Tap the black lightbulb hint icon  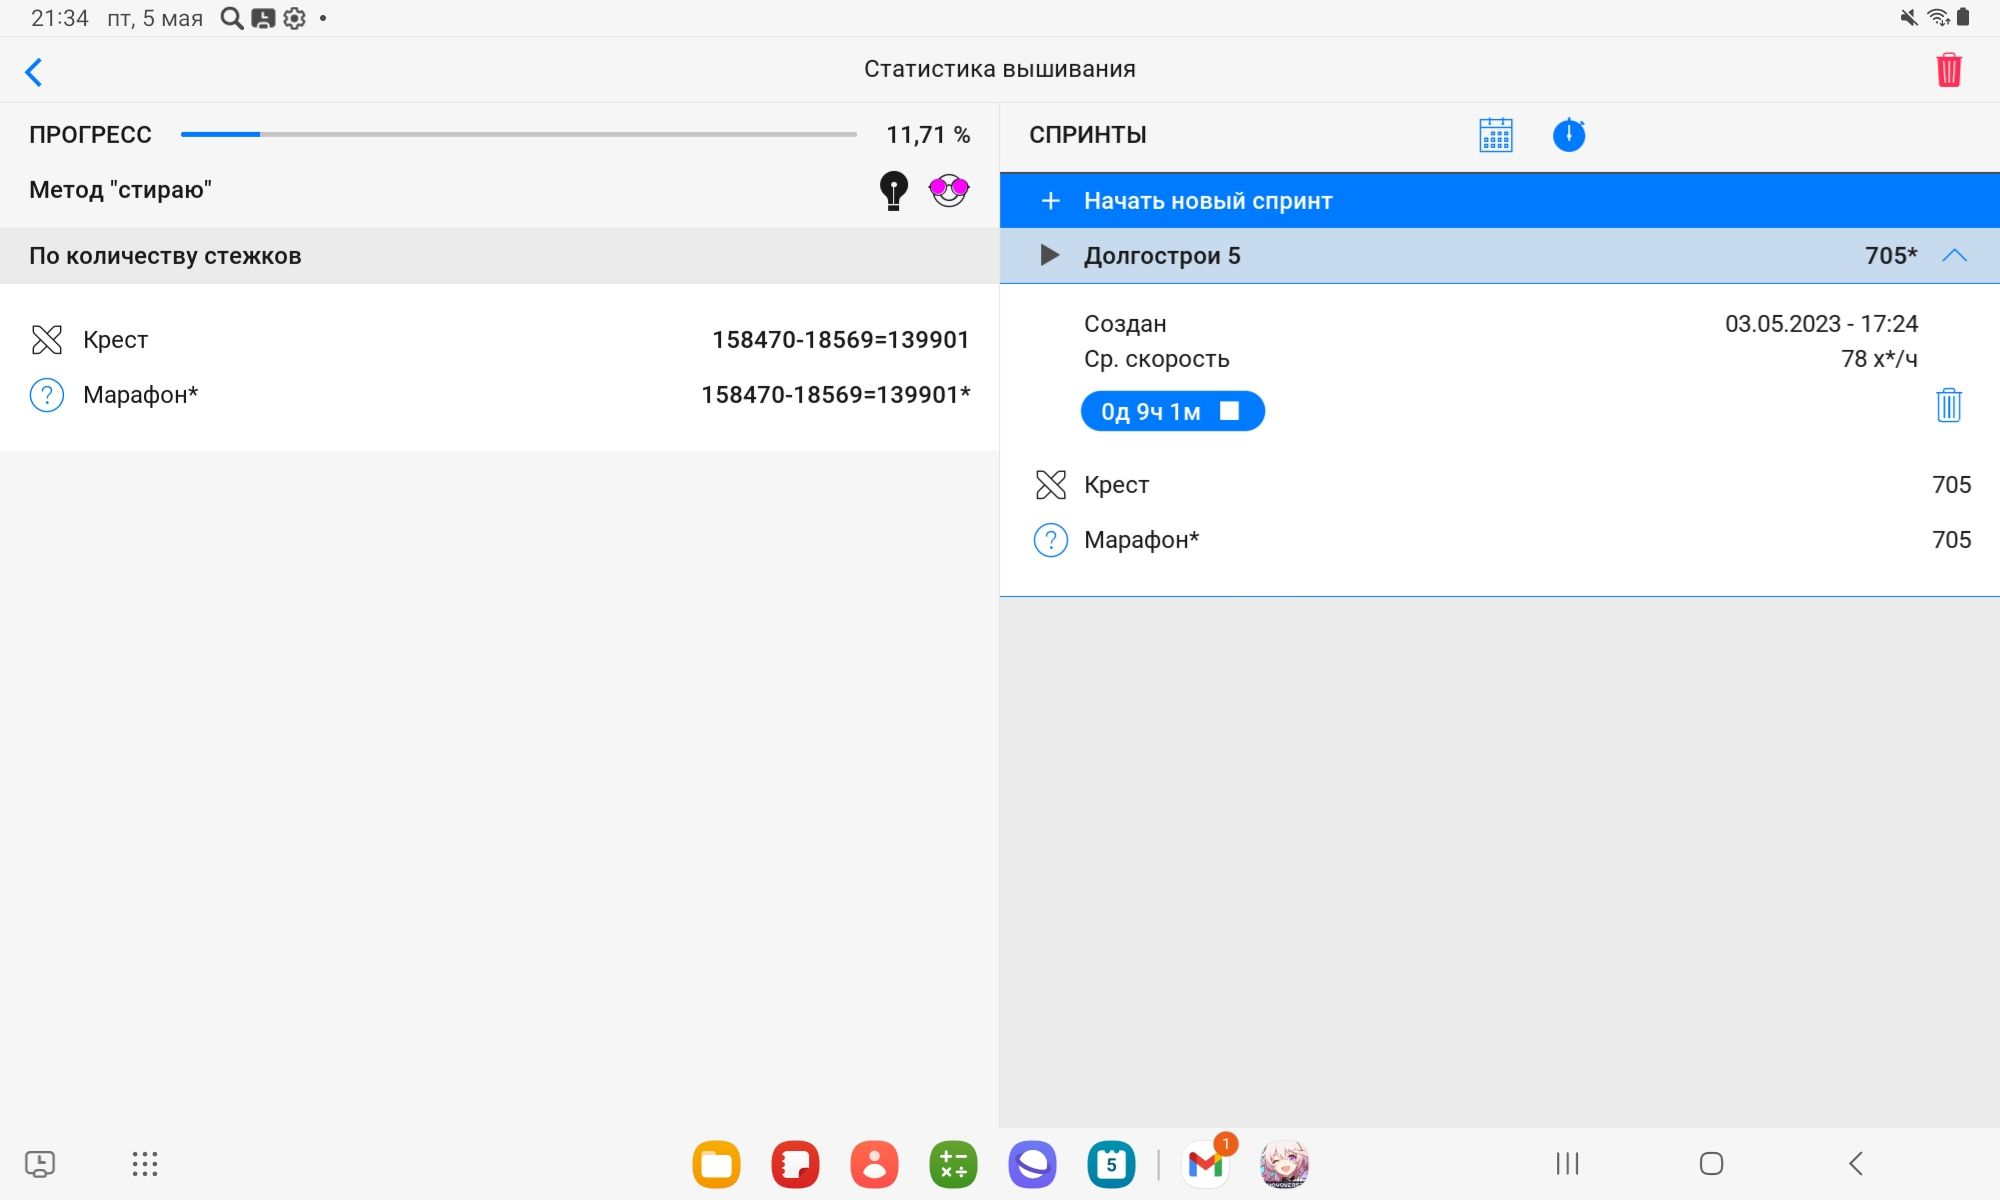(893, 190)
